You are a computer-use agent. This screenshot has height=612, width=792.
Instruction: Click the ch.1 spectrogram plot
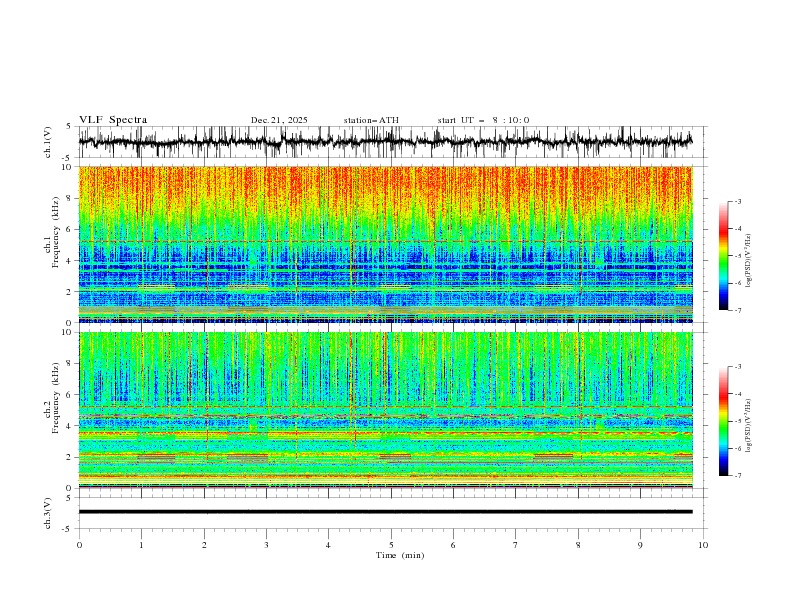[x=385, y=244]
